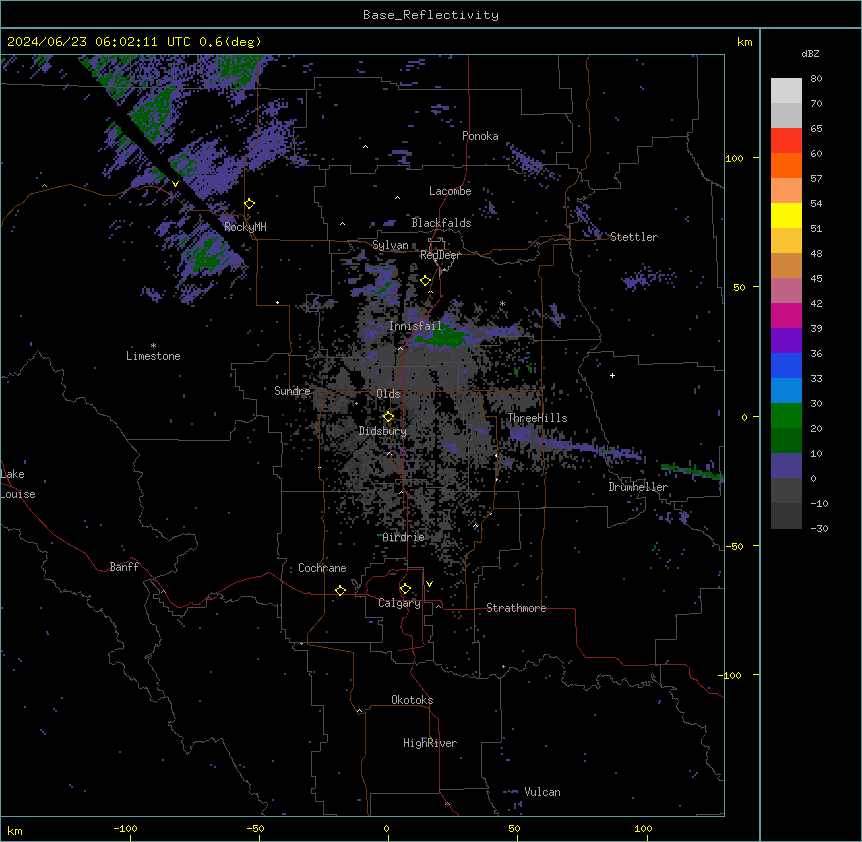The height and width of the screenshot is (842, 862).
Task: Click the RockyMH city label
Action: click(245, 226)
